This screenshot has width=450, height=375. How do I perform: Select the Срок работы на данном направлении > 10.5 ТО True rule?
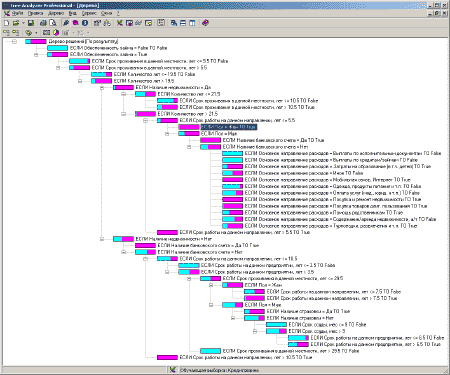click(x=246, y=357)
